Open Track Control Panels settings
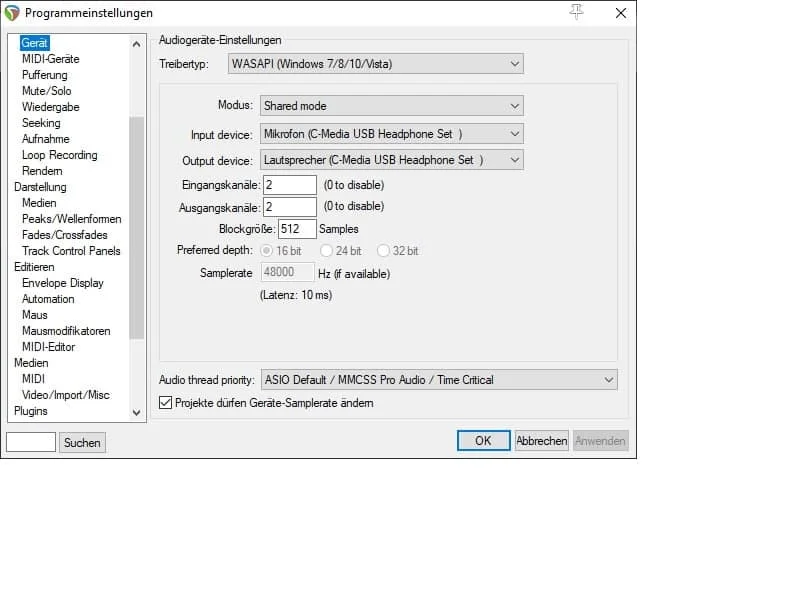 71,251
